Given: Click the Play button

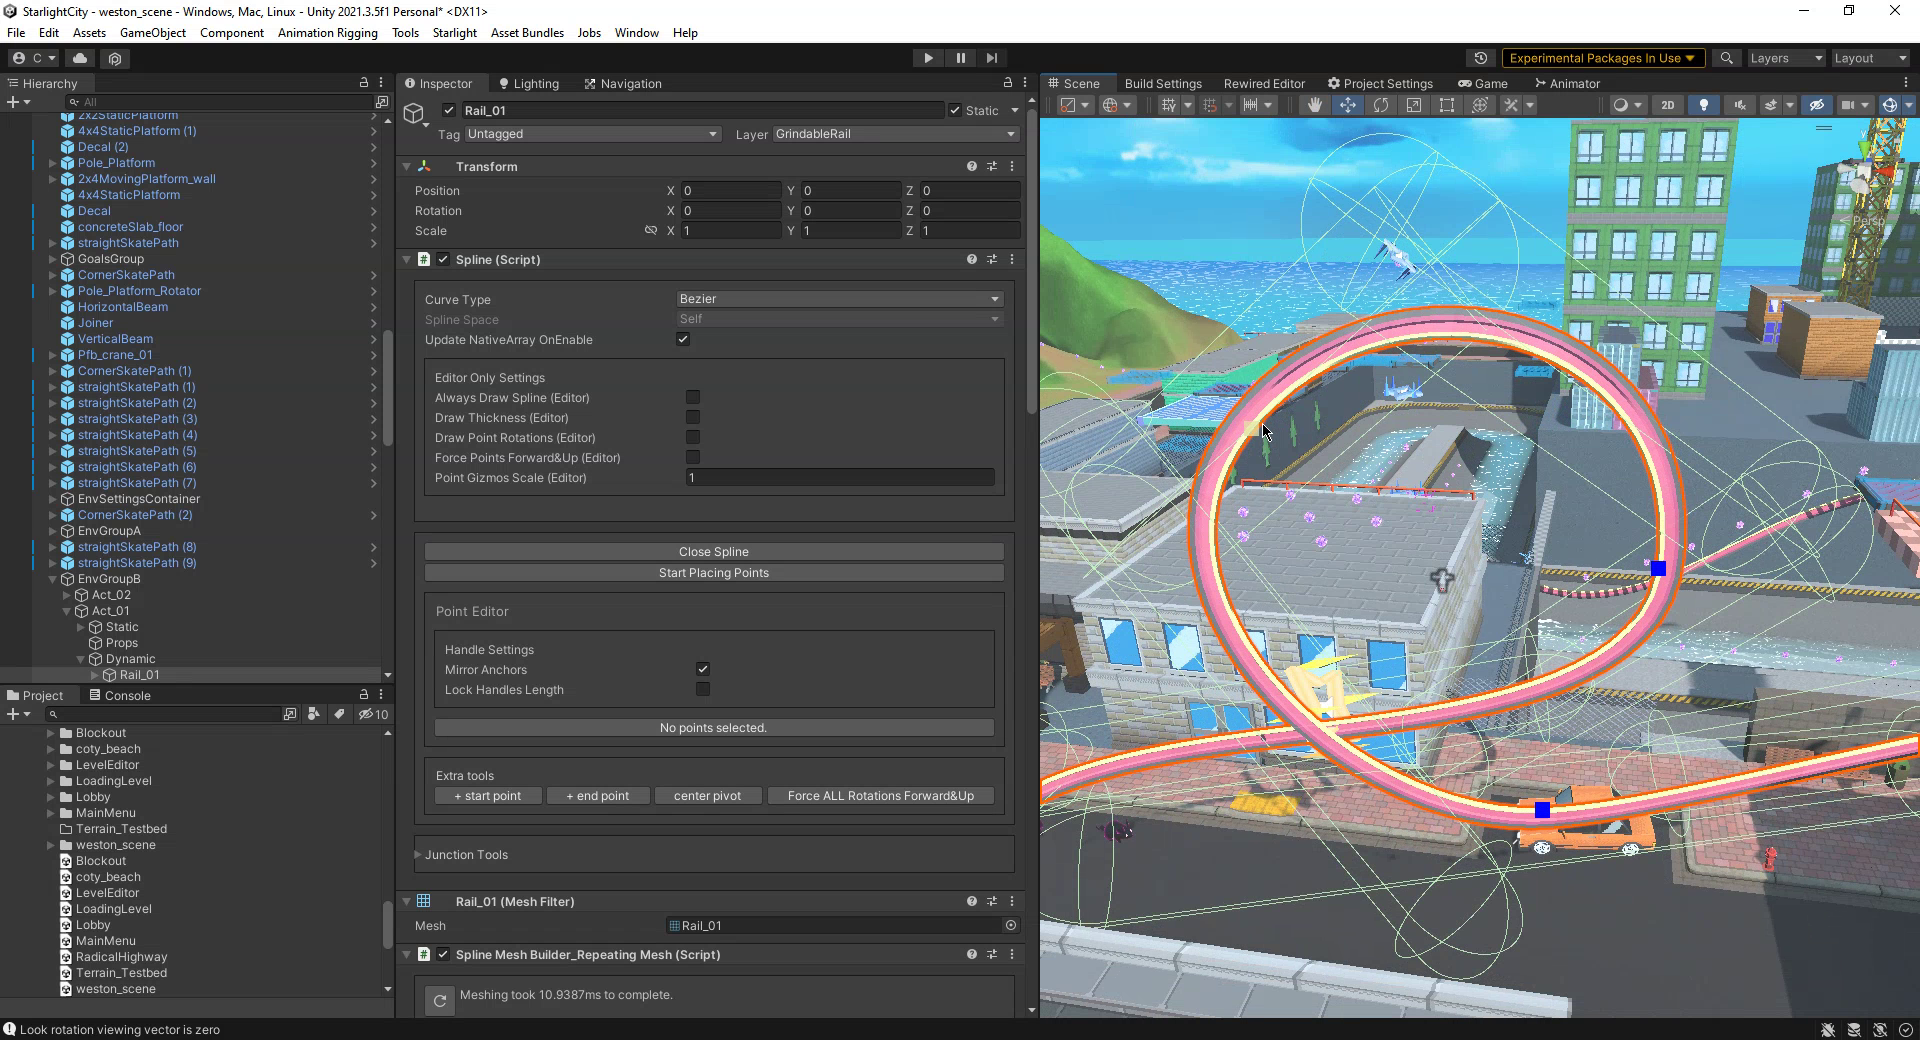Looking at the screenshot, I should pos(928,58).
